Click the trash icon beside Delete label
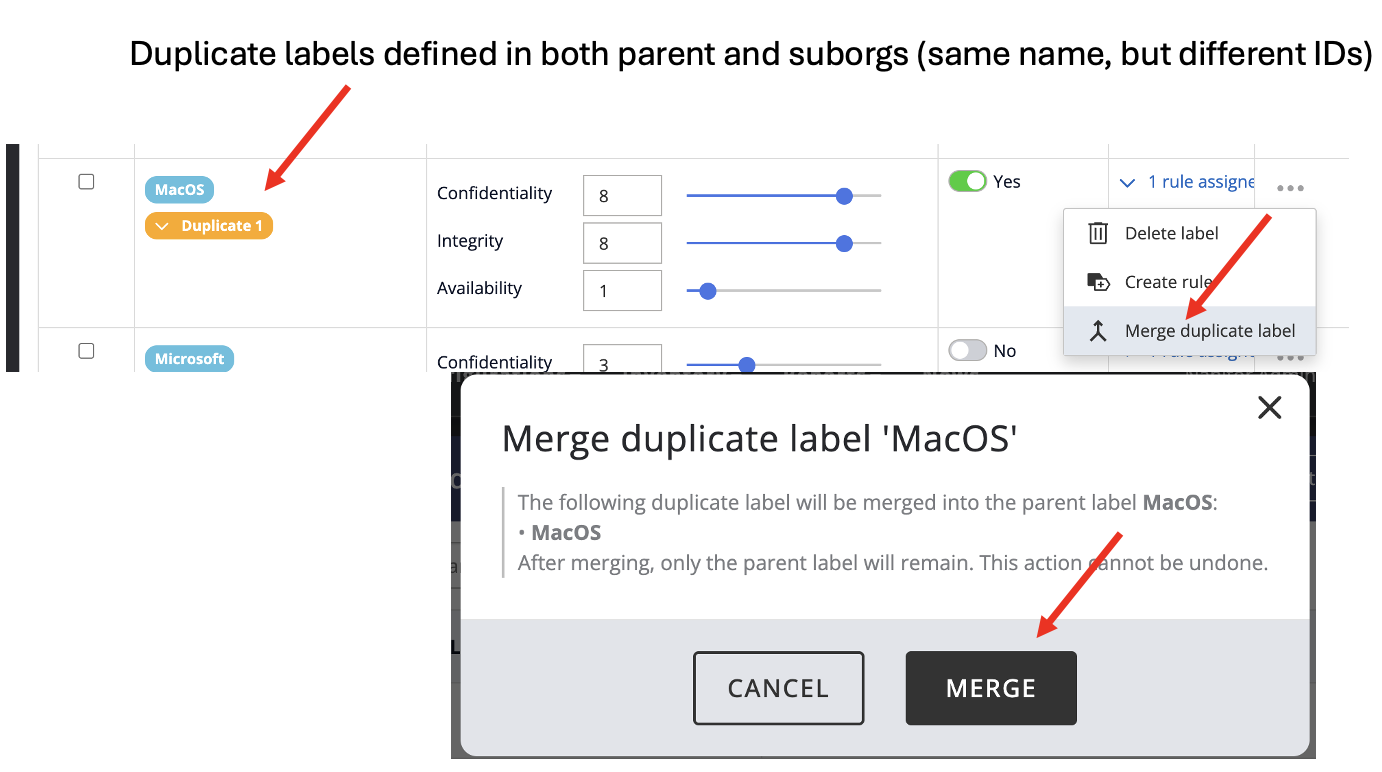This screenshot has width=1382, height=772. [1098, 233]
